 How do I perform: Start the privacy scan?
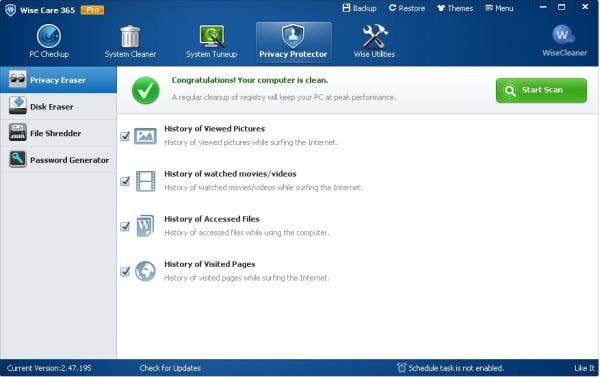[x=541, y=90]
